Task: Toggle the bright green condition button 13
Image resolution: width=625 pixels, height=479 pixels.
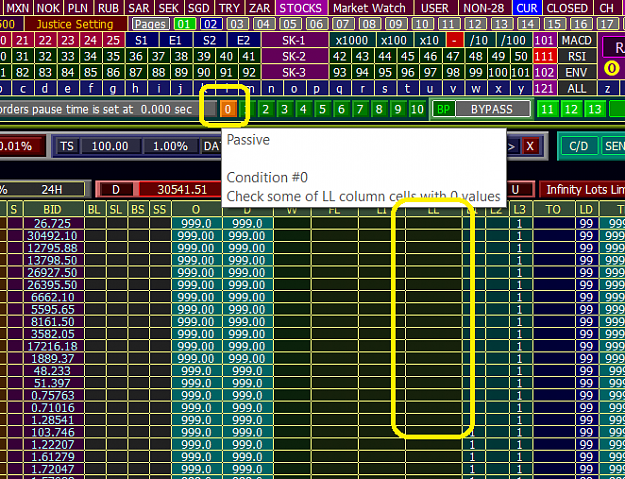Action: pos(595,109)
